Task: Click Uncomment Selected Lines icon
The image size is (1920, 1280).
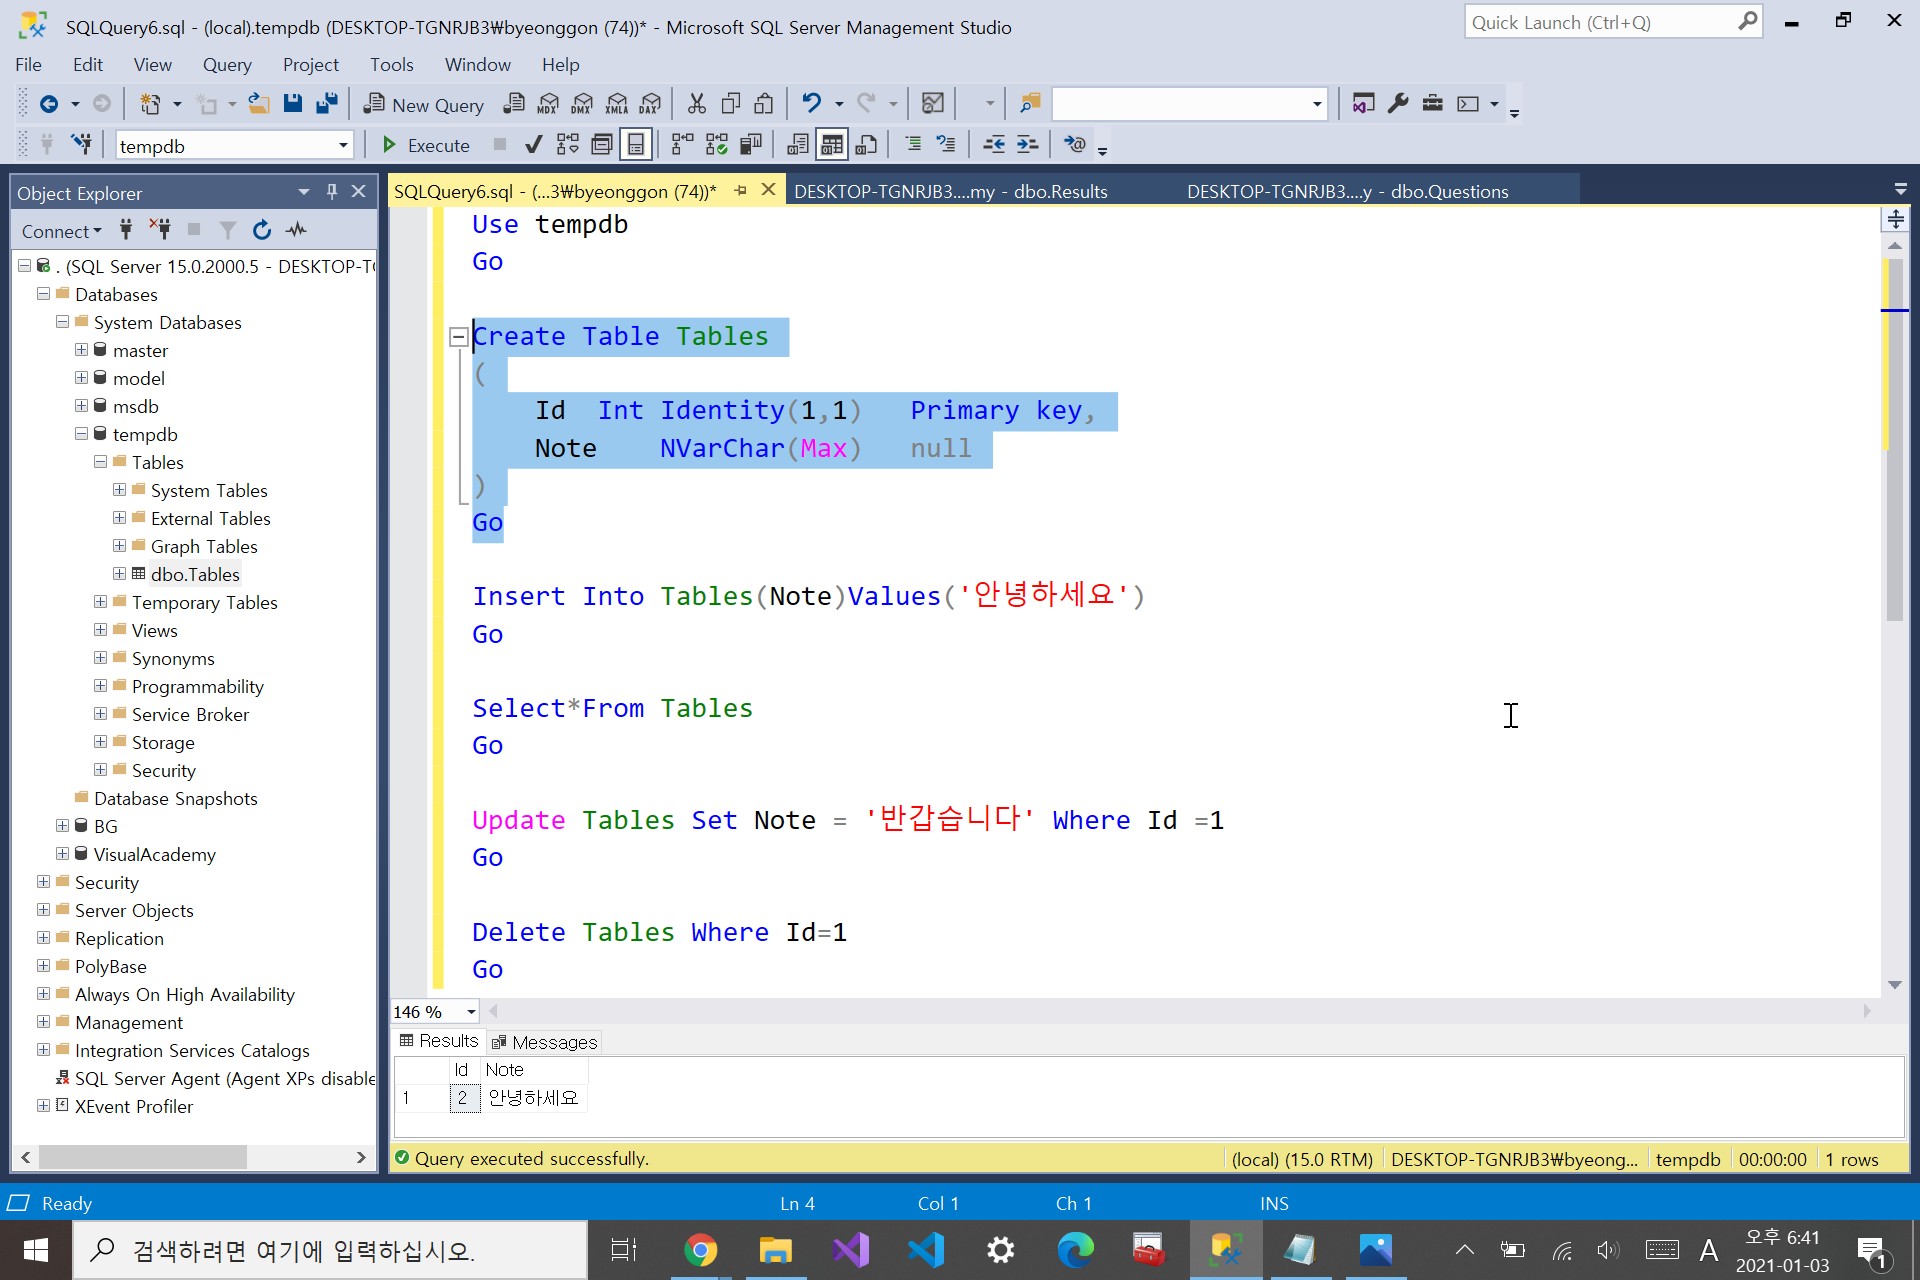Action: (946, 145)
